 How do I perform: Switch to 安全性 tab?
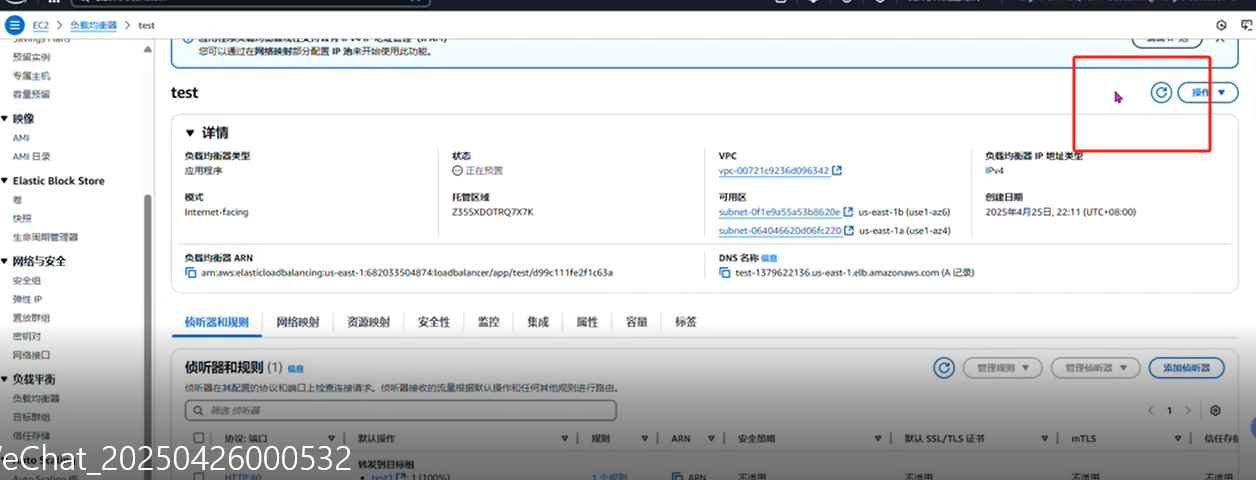pyautogui.click(x=434, y=322)
